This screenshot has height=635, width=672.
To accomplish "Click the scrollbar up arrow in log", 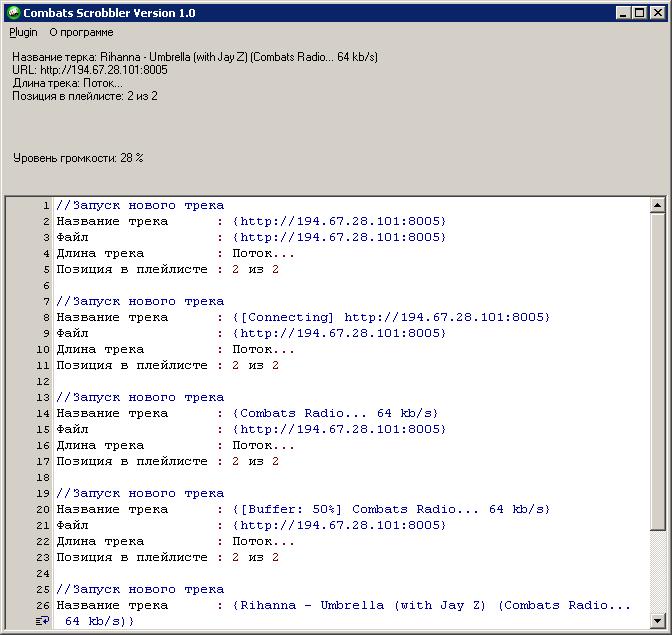I will pyautogui.click(x=657, y=205).
